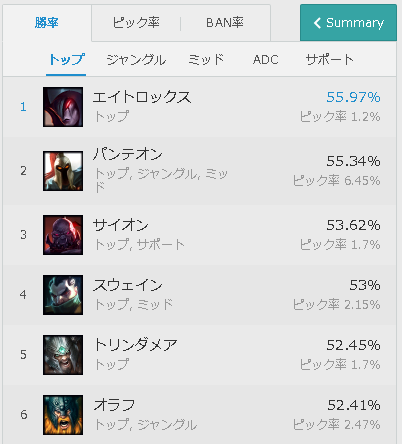Open the サポート role tab

click(329, 60)
